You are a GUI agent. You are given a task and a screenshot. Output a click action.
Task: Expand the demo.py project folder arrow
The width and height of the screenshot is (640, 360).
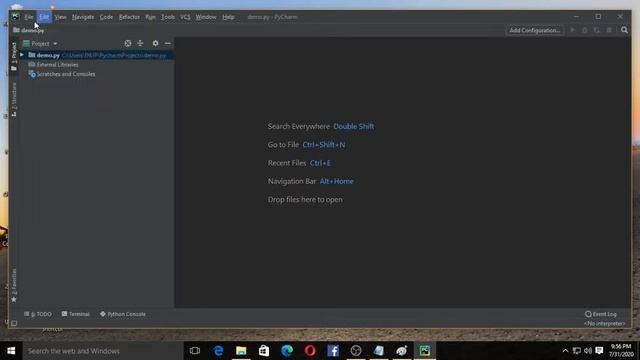click(x=22, y=55)
